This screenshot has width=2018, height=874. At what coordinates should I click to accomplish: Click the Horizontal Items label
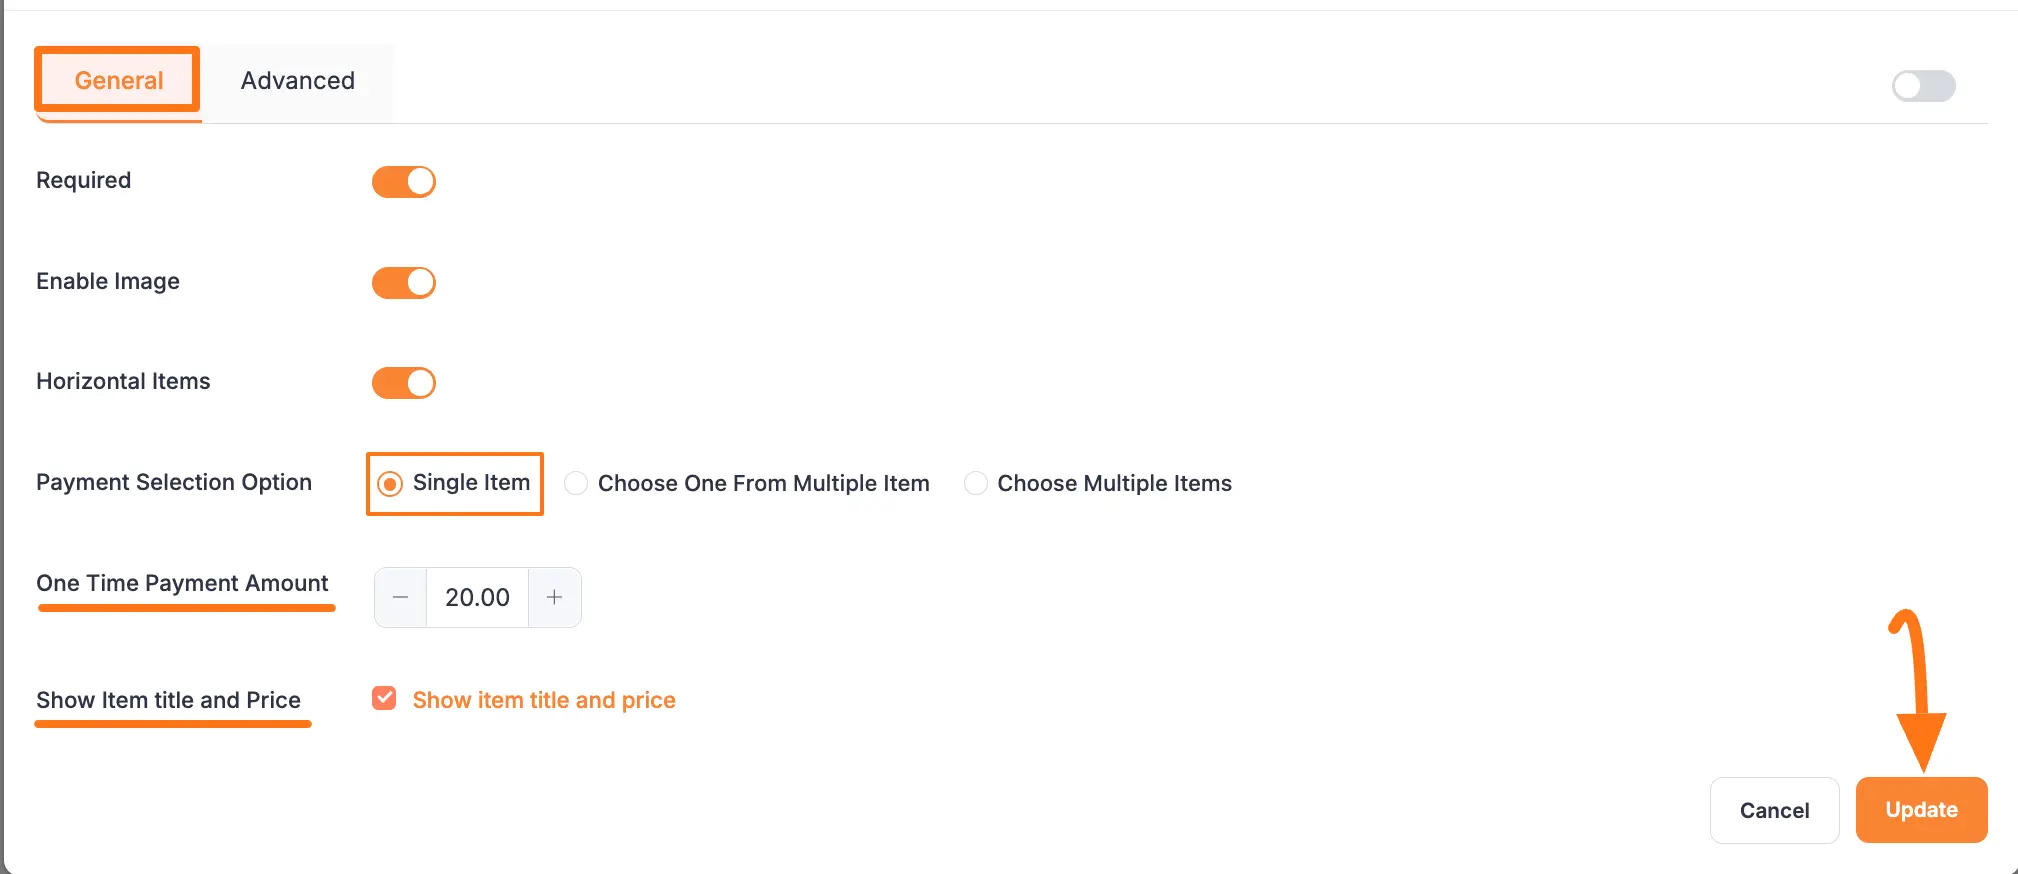[x=123, y=381]
